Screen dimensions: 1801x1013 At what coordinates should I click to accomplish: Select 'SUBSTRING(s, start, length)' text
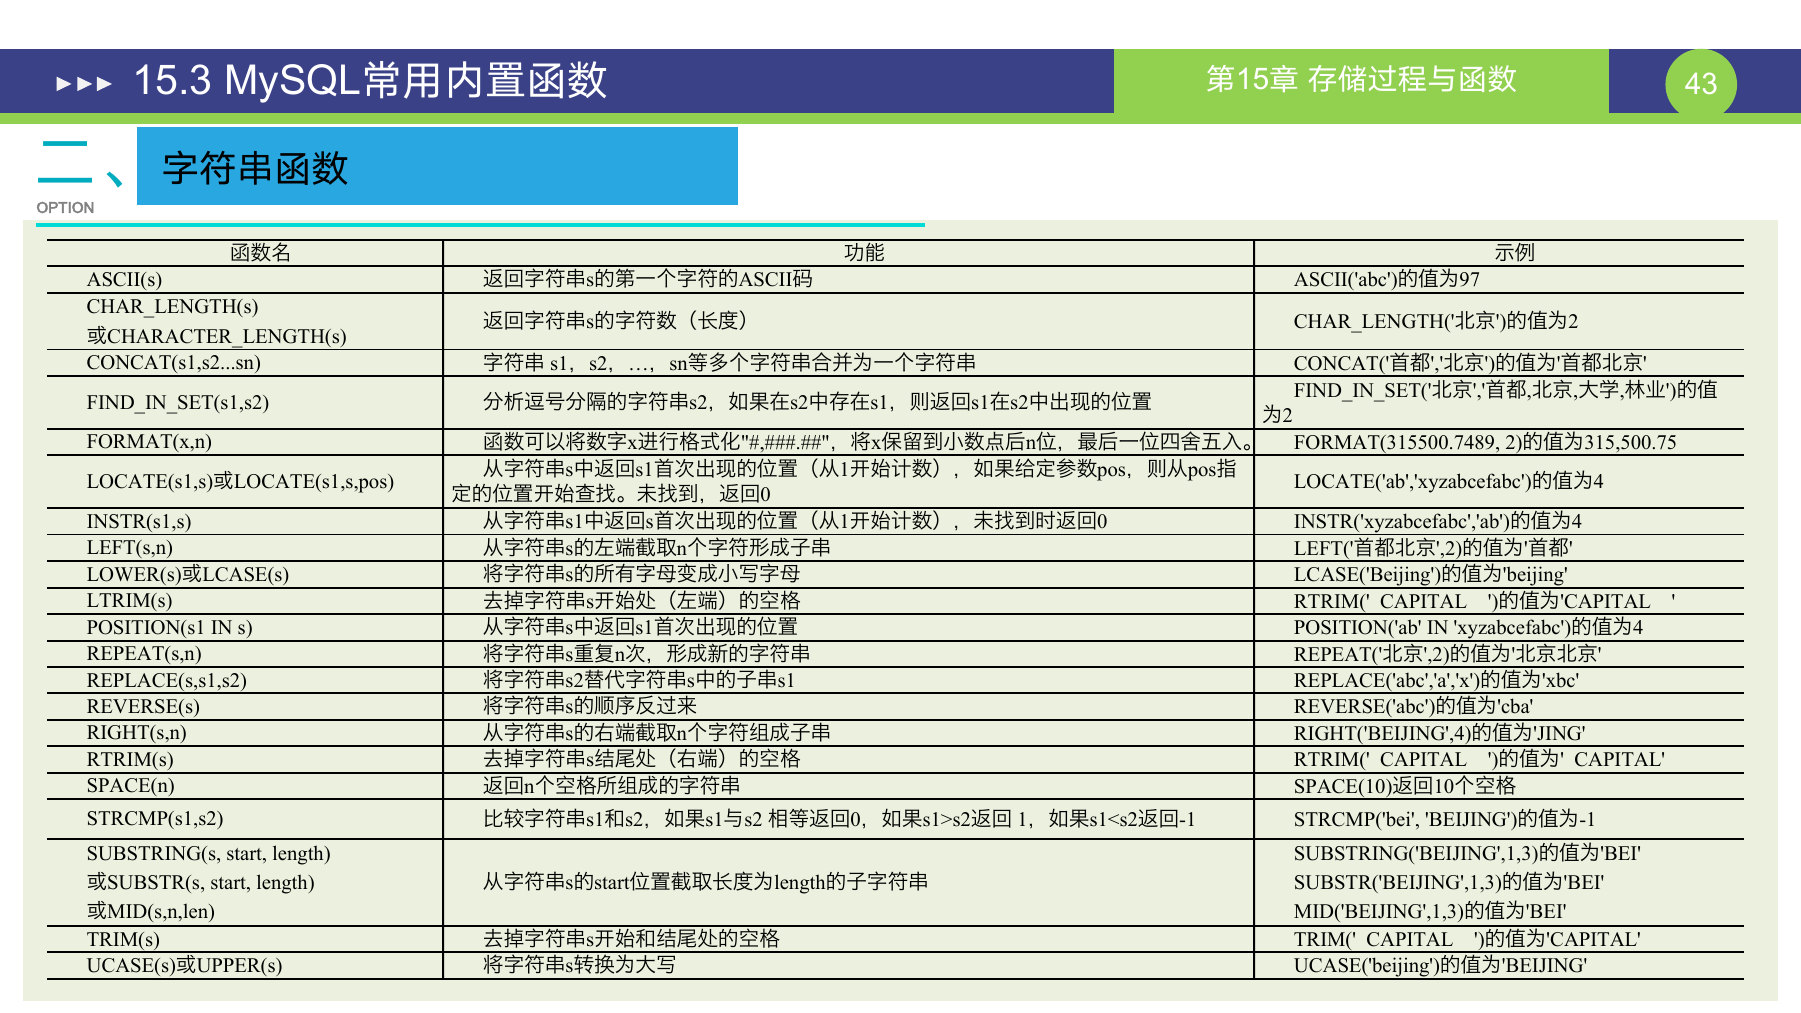point(208,853)
